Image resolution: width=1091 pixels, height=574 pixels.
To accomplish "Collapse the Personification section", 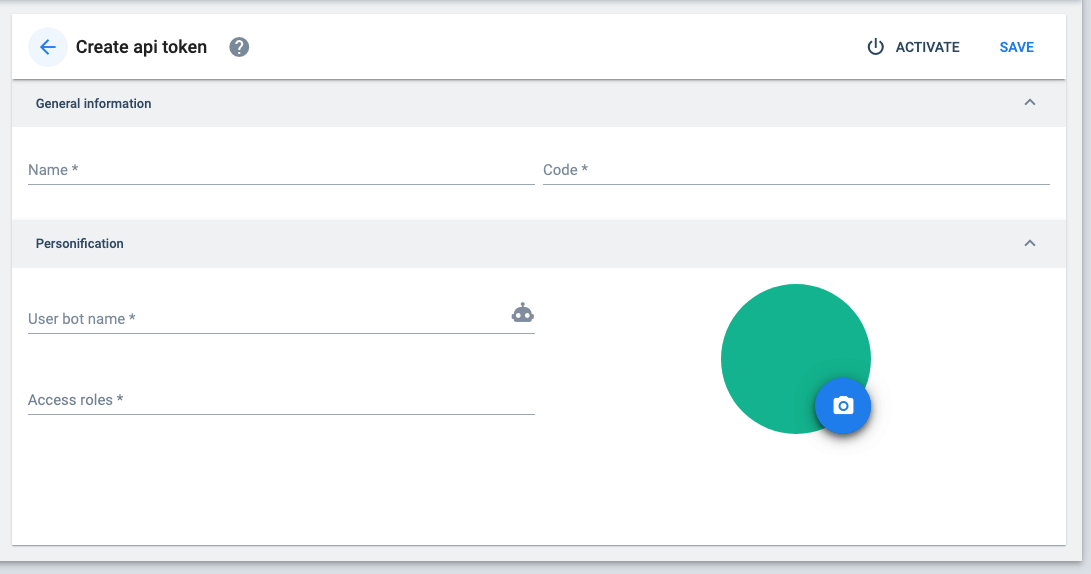I will (x=1030, y=243).
